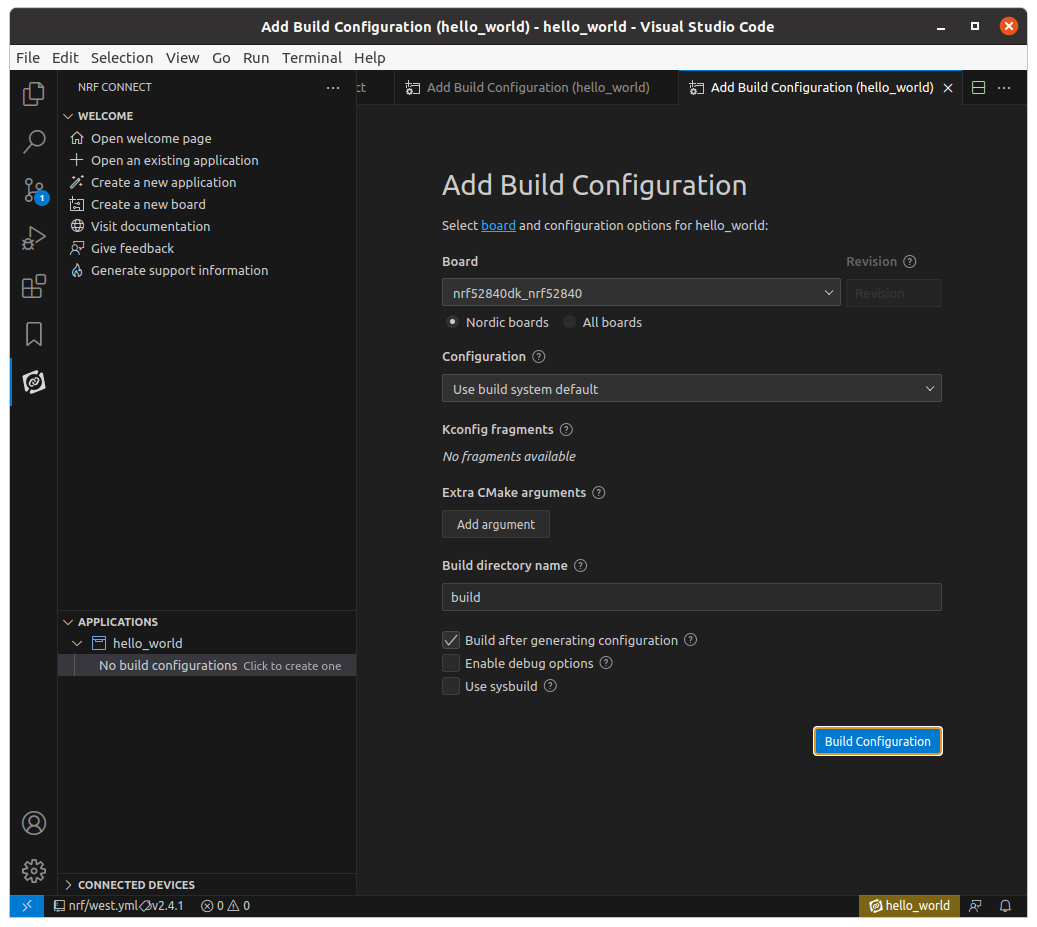Image resolution: width=1037 pixels, height=927 pixels.
Task: Open the Board dropdown nrf52840dk_nrf52840
Action: click(641, 293)
